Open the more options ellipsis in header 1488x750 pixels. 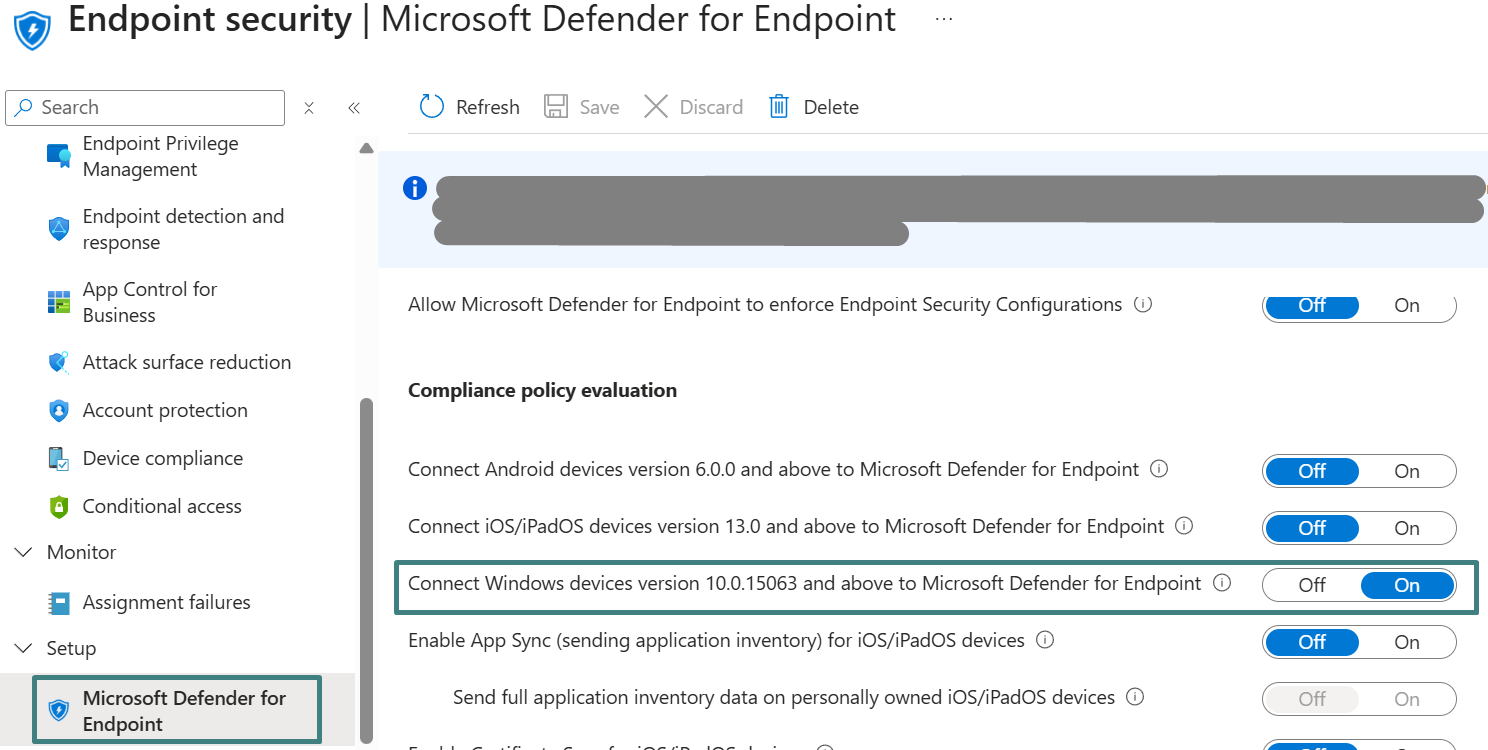point(943,19)
